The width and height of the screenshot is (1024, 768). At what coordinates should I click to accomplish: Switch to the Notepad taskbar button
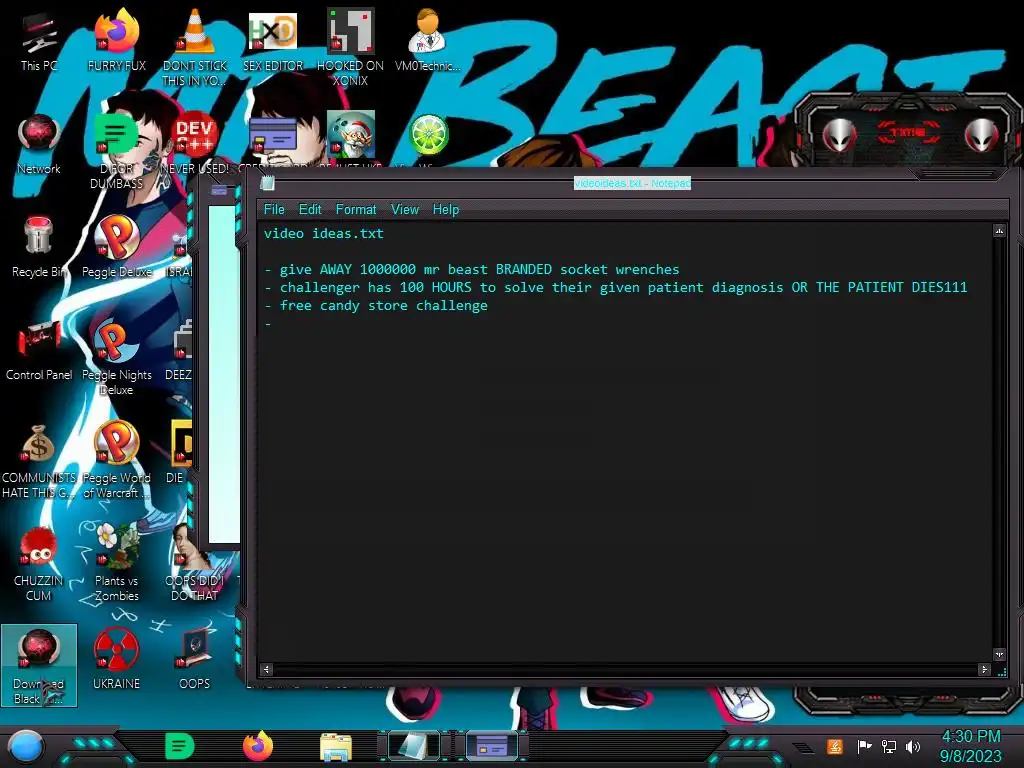[414, 746]
